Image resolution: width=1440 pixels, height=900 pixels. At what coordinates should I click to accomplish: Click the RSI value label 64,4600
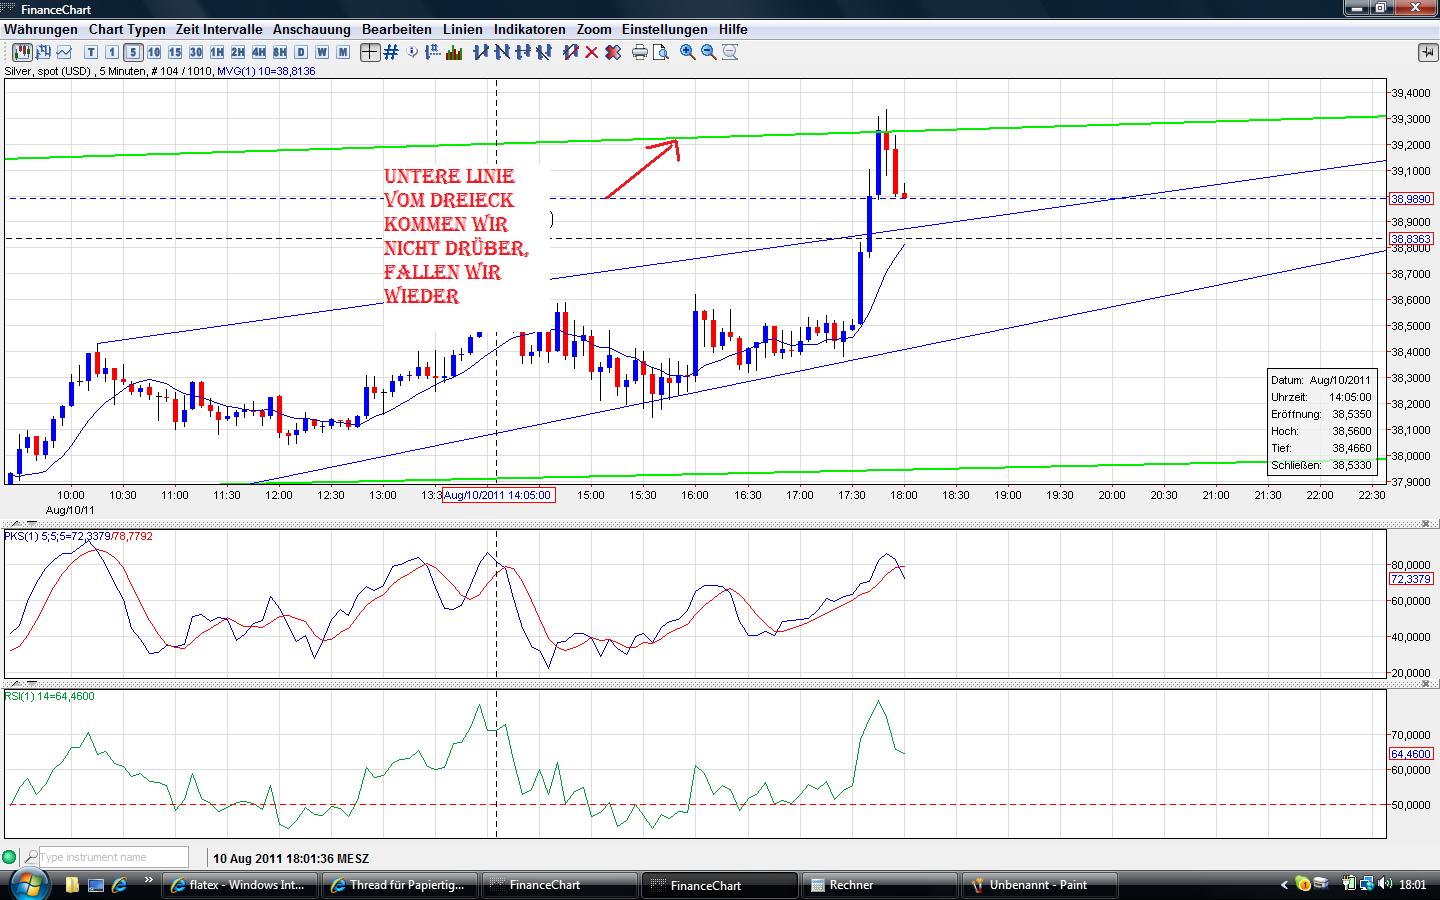tap(1411, 754)
